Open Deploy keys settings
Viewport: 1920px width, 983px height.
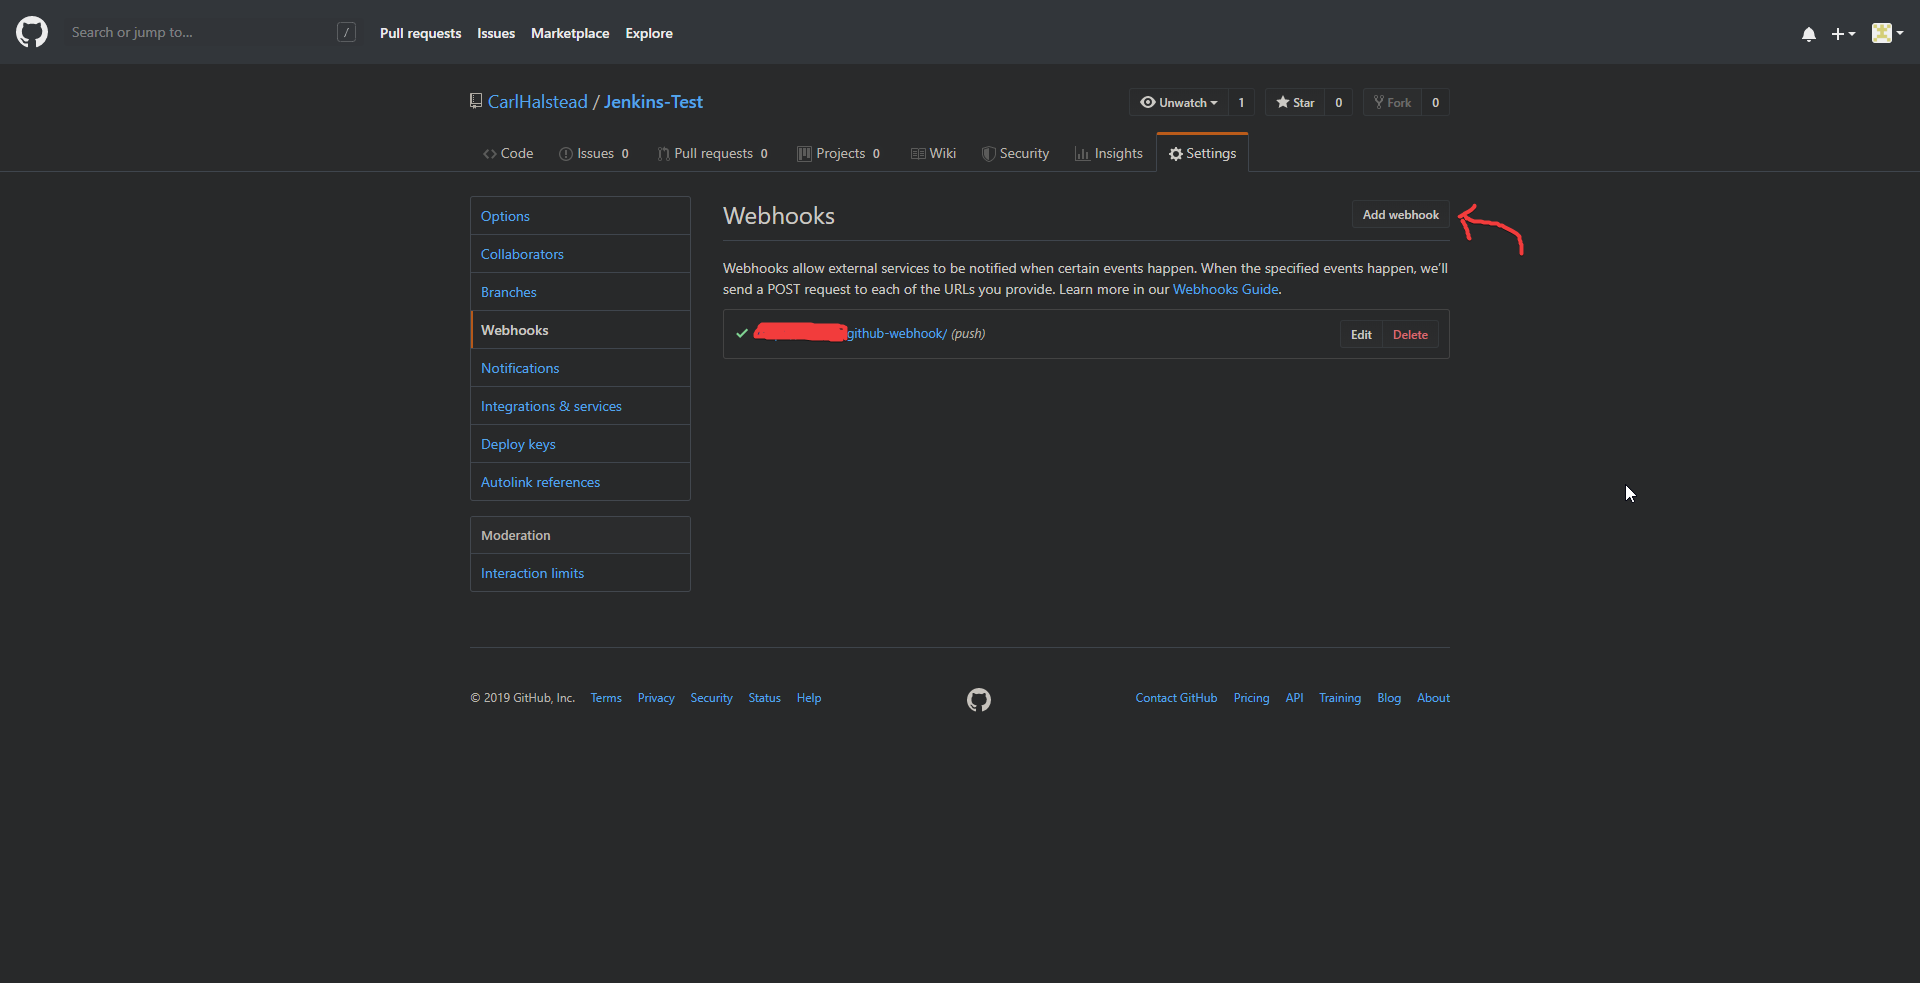click(x=580, y=444)
